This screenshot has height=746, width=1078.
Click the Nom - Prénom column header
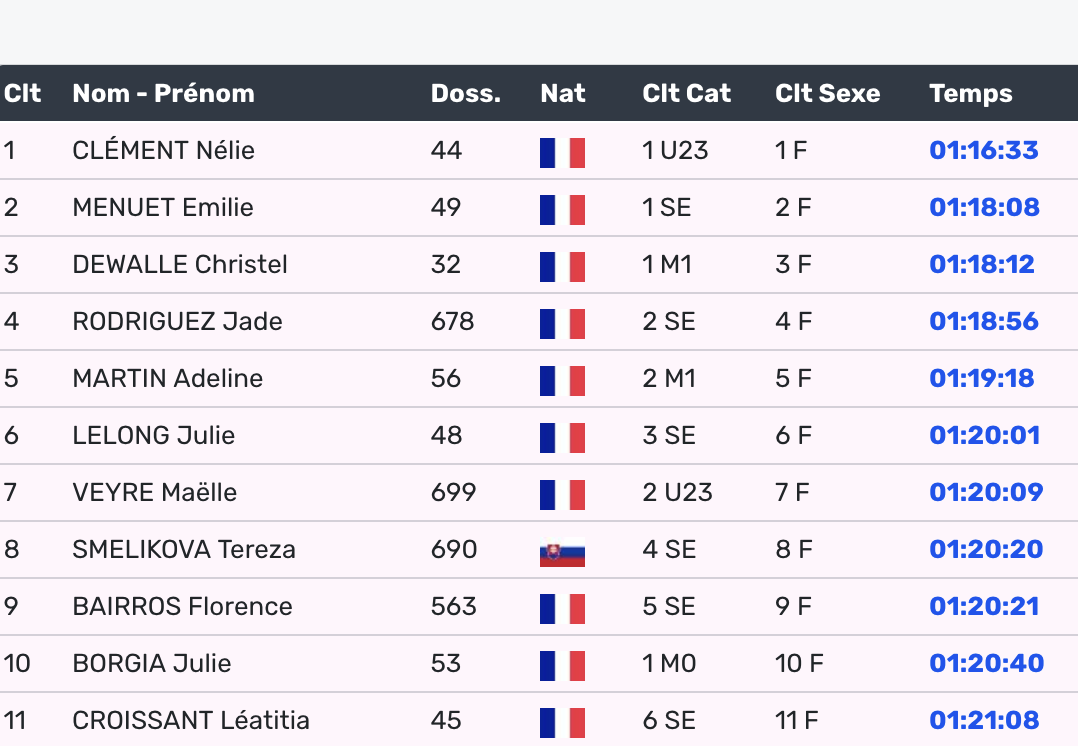(163, 94)
